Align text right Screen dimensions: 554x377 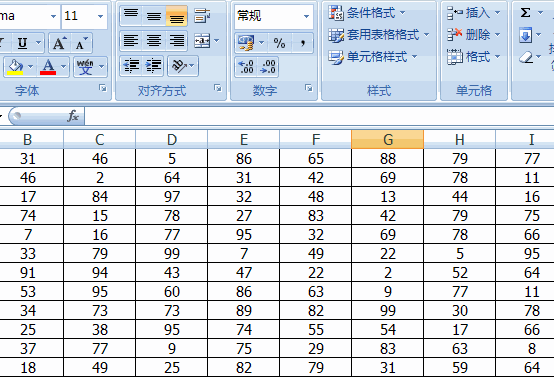176,41
